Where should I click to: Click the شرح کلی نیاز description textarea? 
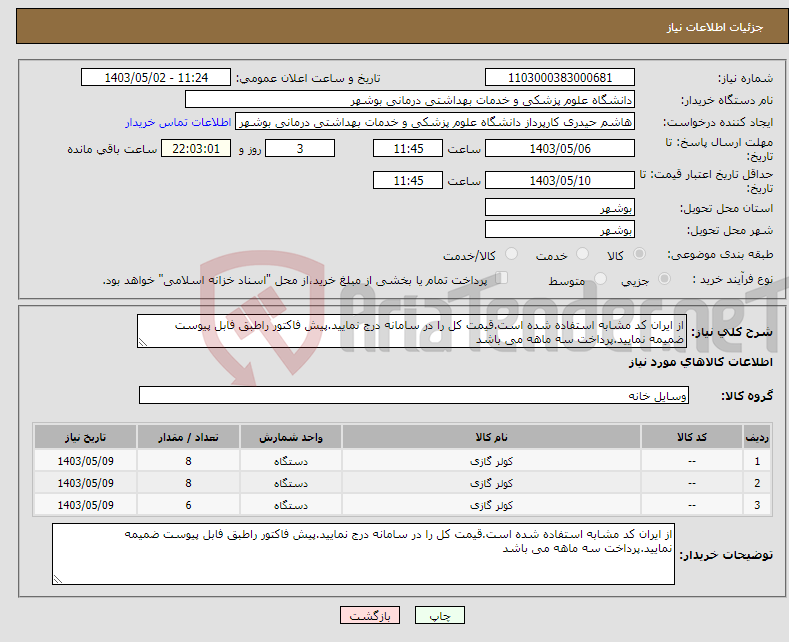(x=412, y=331)
